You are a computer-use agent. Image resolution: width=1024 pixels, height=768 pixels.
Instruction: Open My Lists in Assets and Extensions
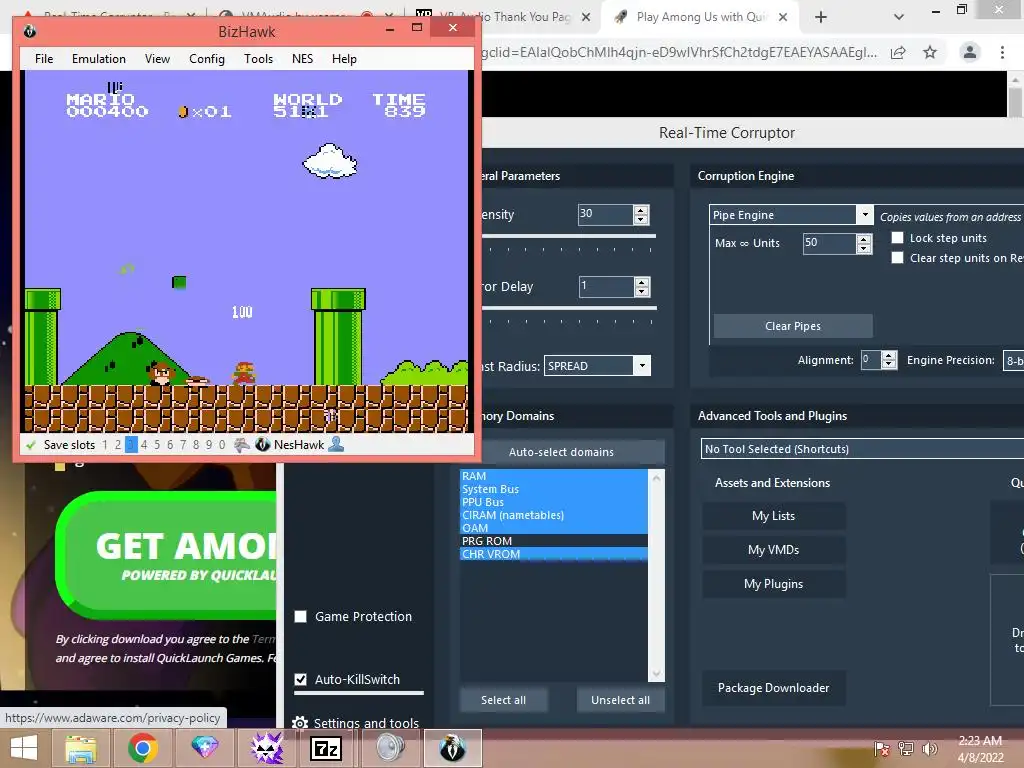click(774, 516)
